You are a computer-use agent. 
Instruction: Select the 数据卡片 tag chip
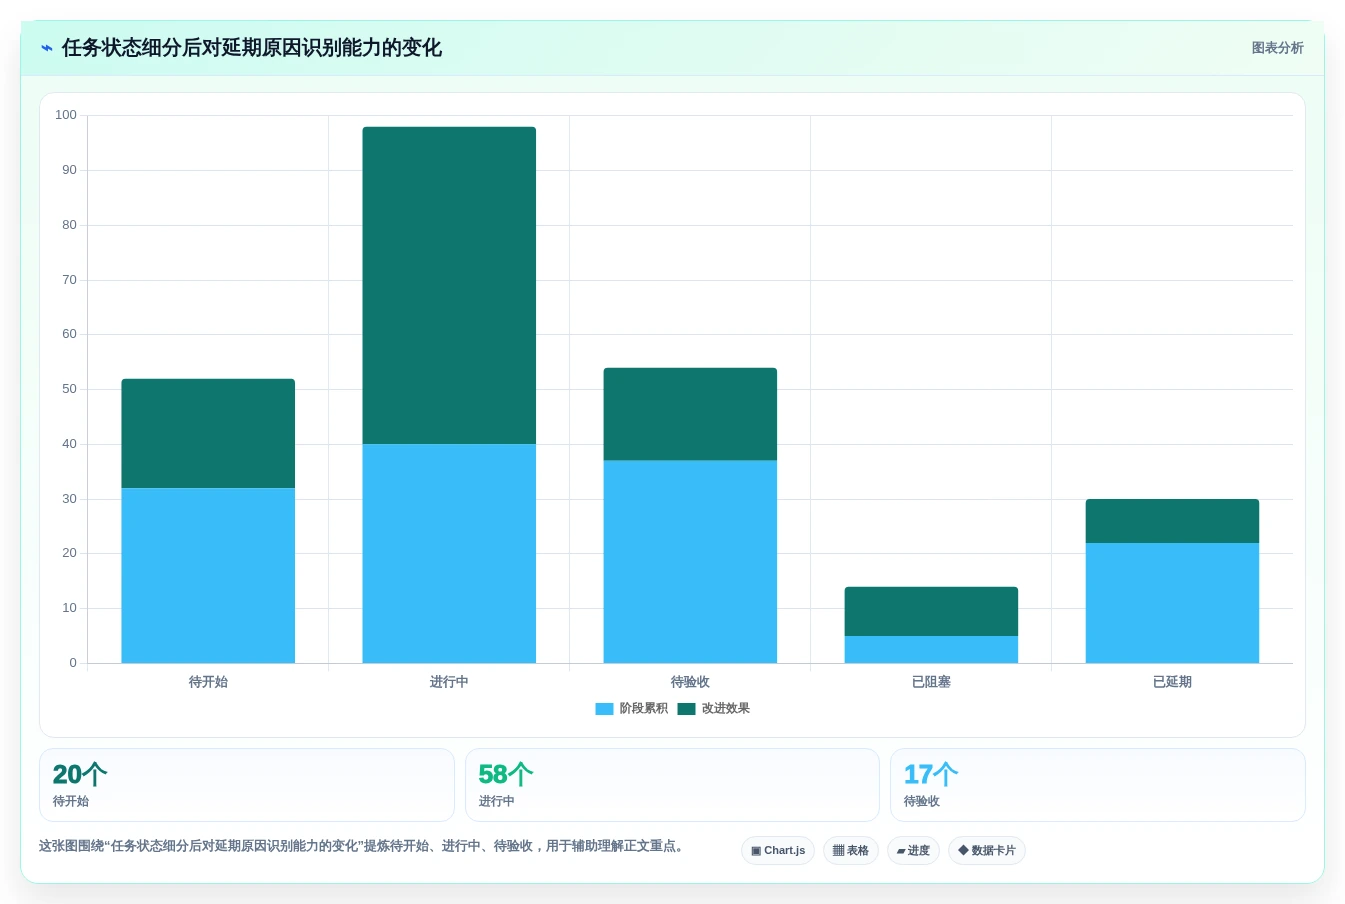click(987, 851)
